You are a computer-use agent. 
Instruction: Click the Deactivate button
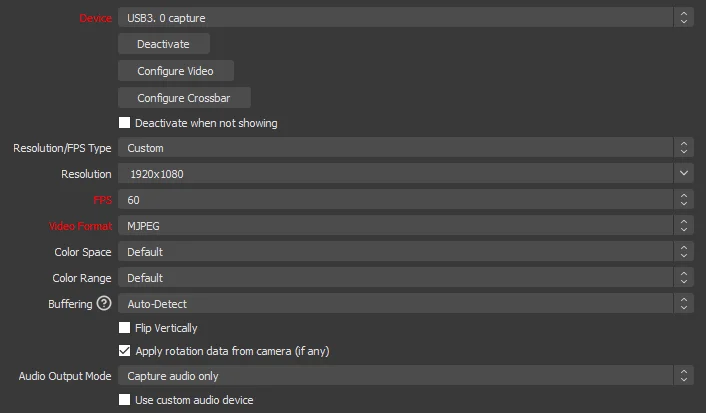click(x=163, y=44)
